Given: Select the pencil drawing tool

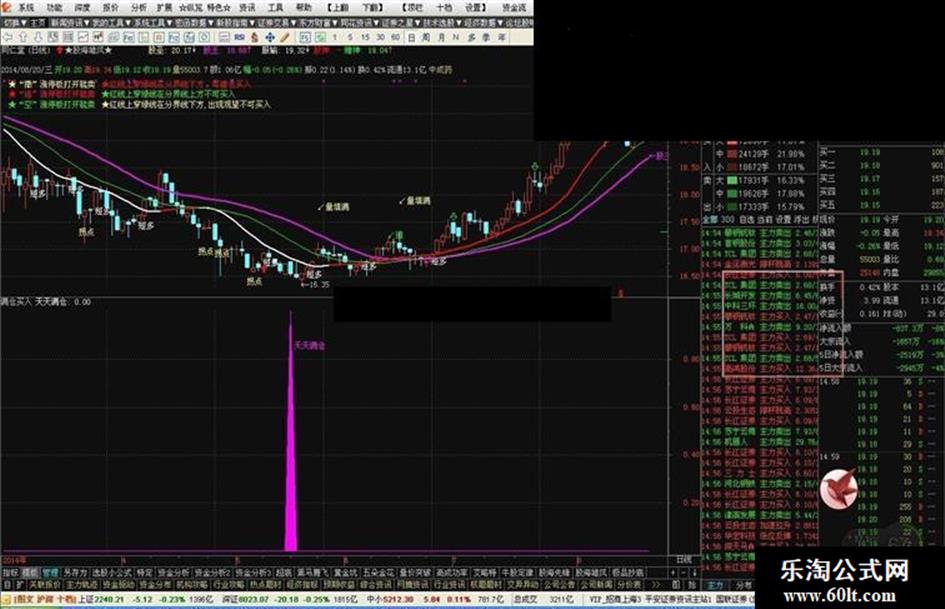Looking at the screenshot, I should [284, 37].
